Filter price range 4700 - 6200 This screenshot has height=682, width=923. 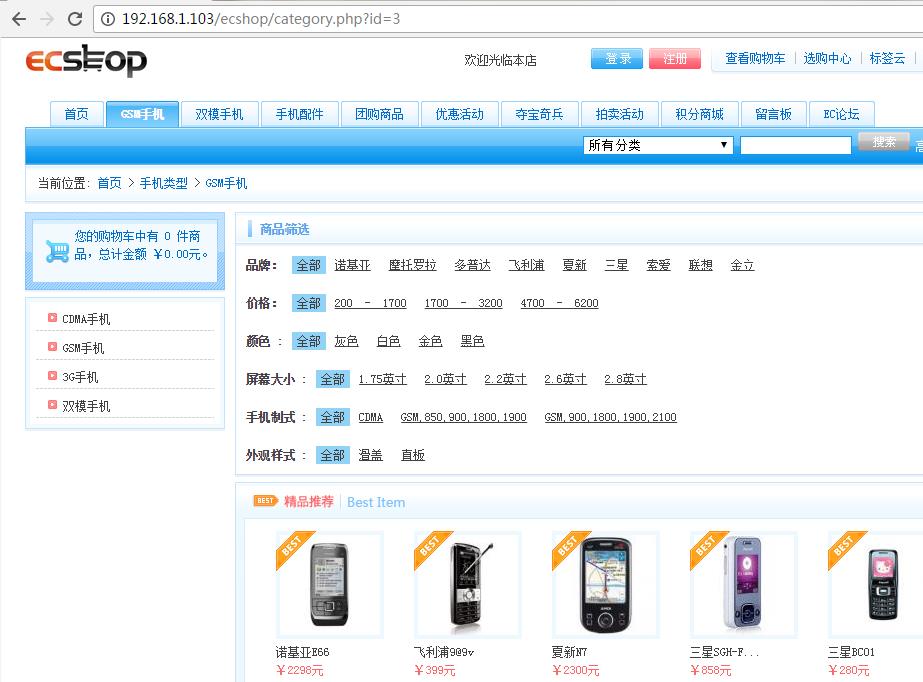pos(559,303)
